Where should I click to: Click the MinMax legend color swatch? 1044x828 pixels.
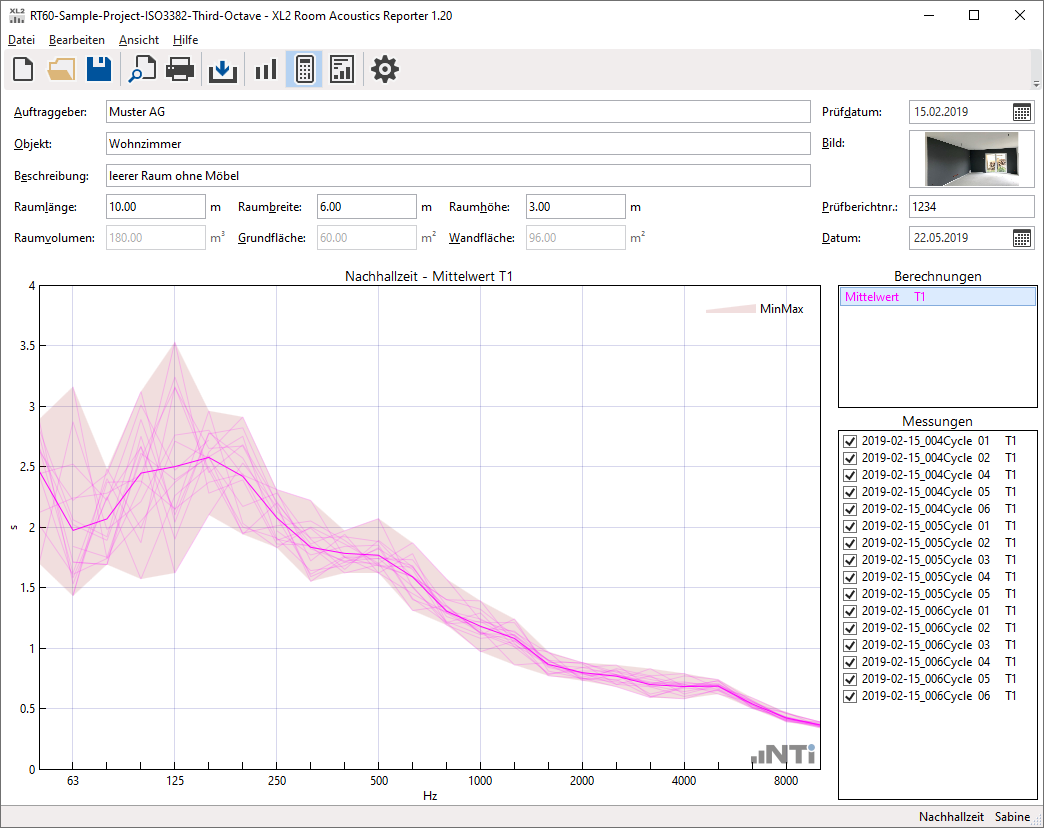pyautogui.click(x=729, y=310)
